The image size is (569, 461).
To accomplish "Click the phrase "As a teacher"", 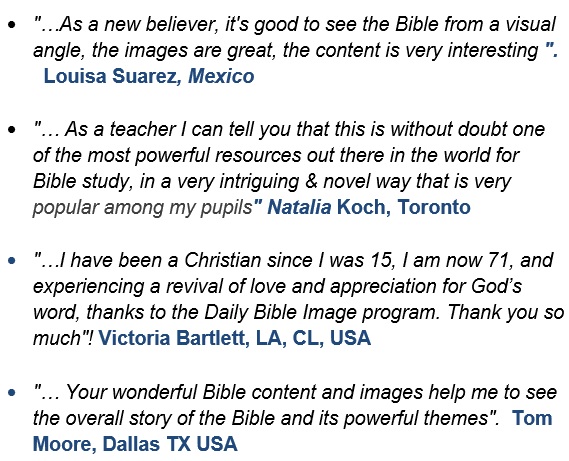I will click(121, 130).
